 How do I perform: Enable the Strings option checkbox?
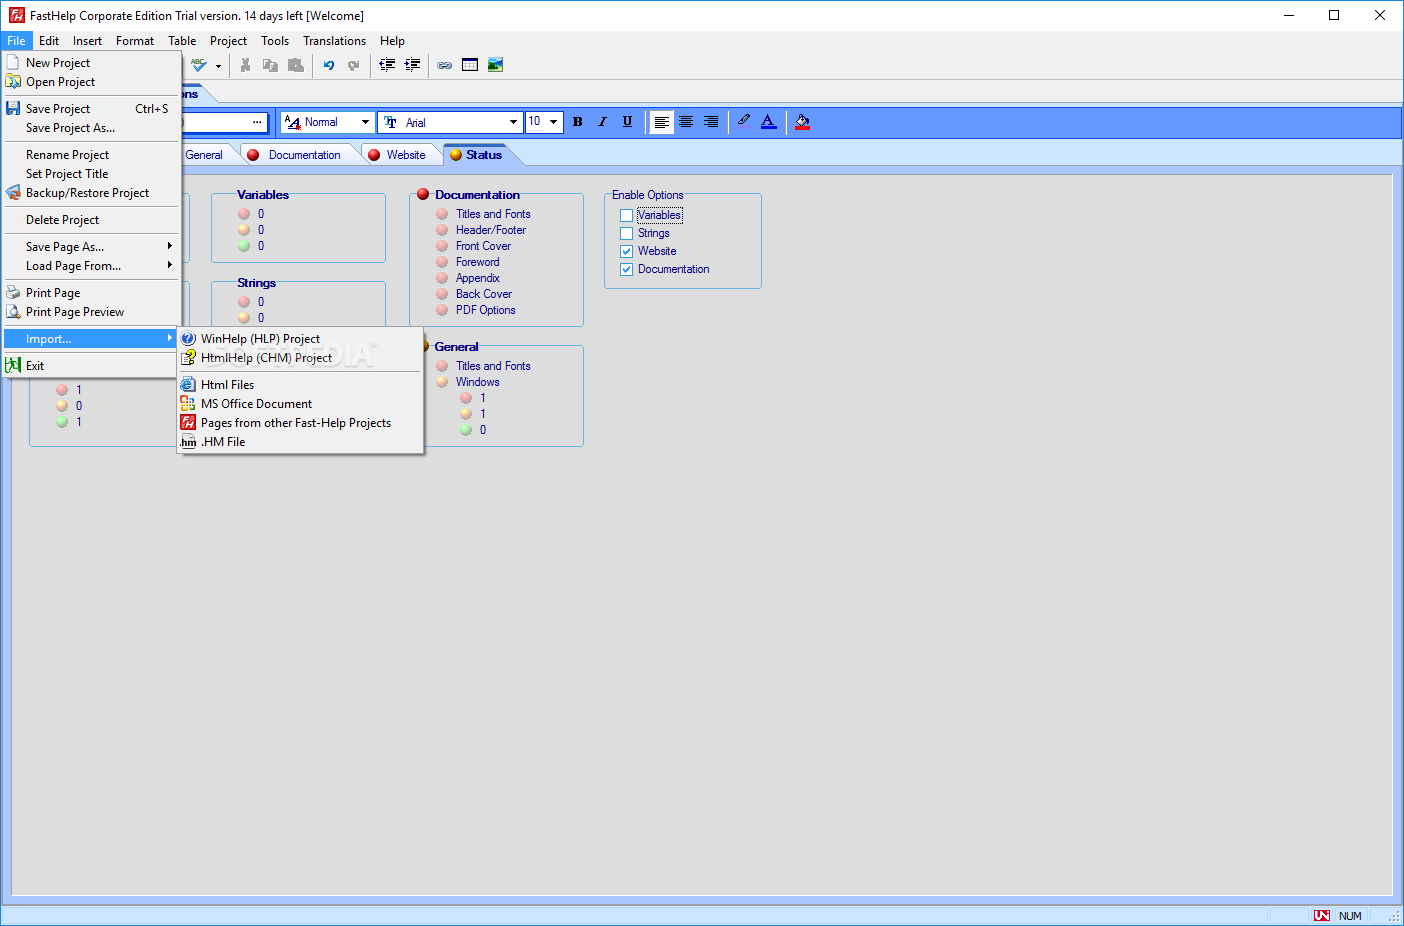click(x=626, y=233)
